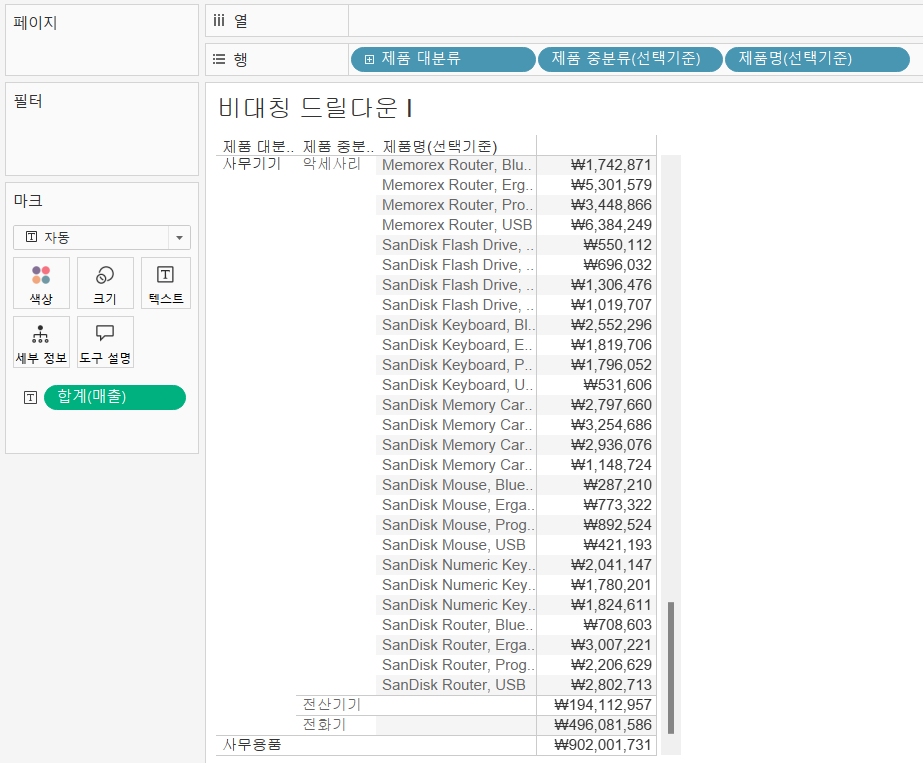The image size is (923, 763).
Task: Click the value ₩2,552,296
Action: point(611,325)
